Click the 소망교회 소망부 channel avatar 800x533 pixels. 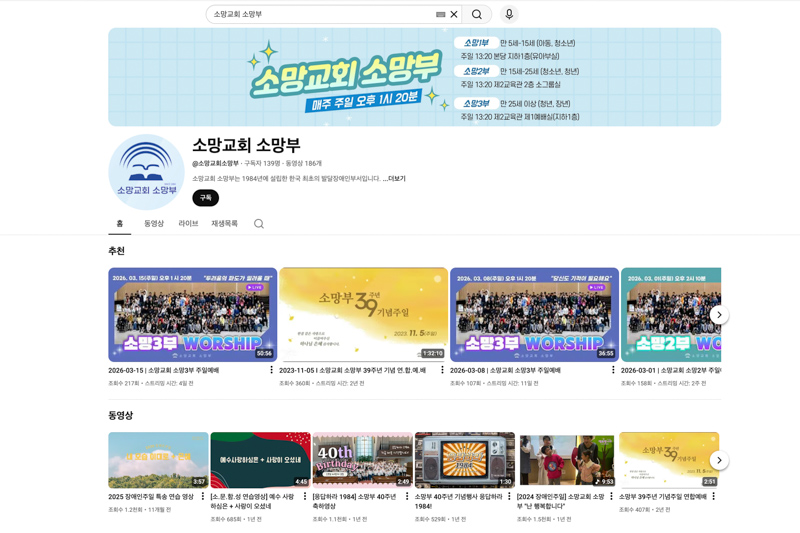146,171
